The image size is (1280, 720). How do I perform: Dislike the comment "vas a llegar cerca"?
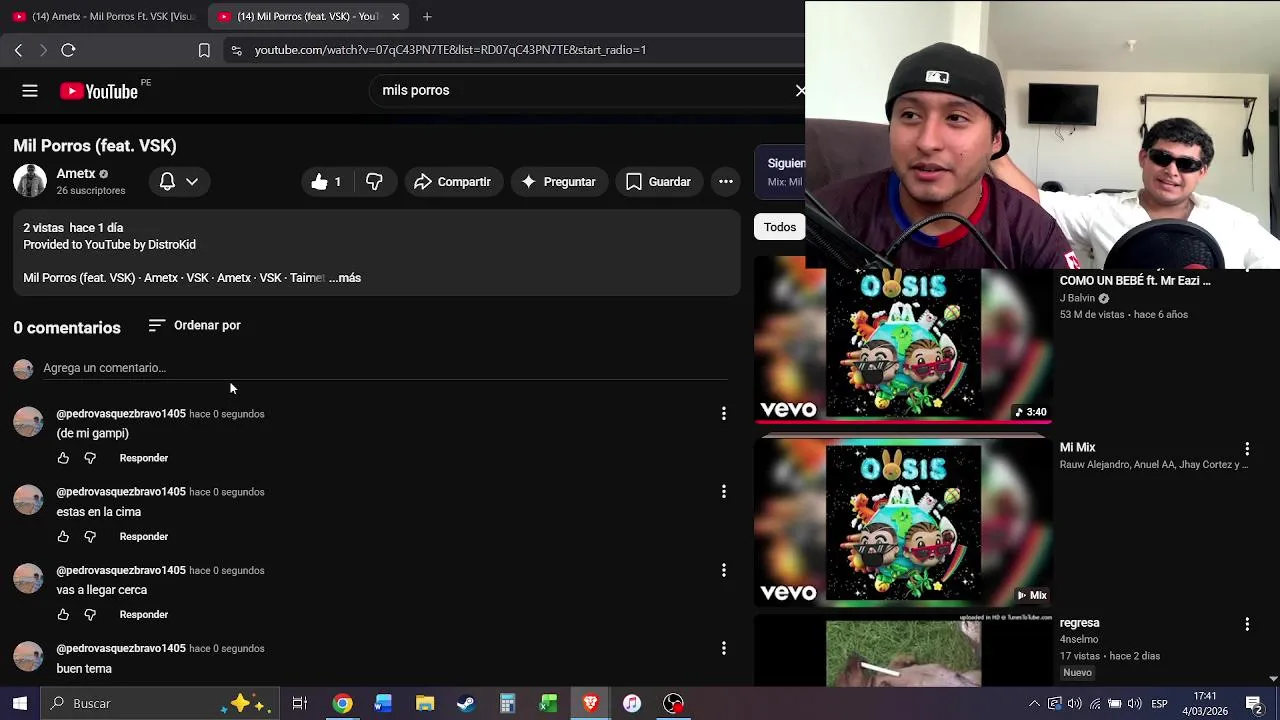tap(90, 615)
